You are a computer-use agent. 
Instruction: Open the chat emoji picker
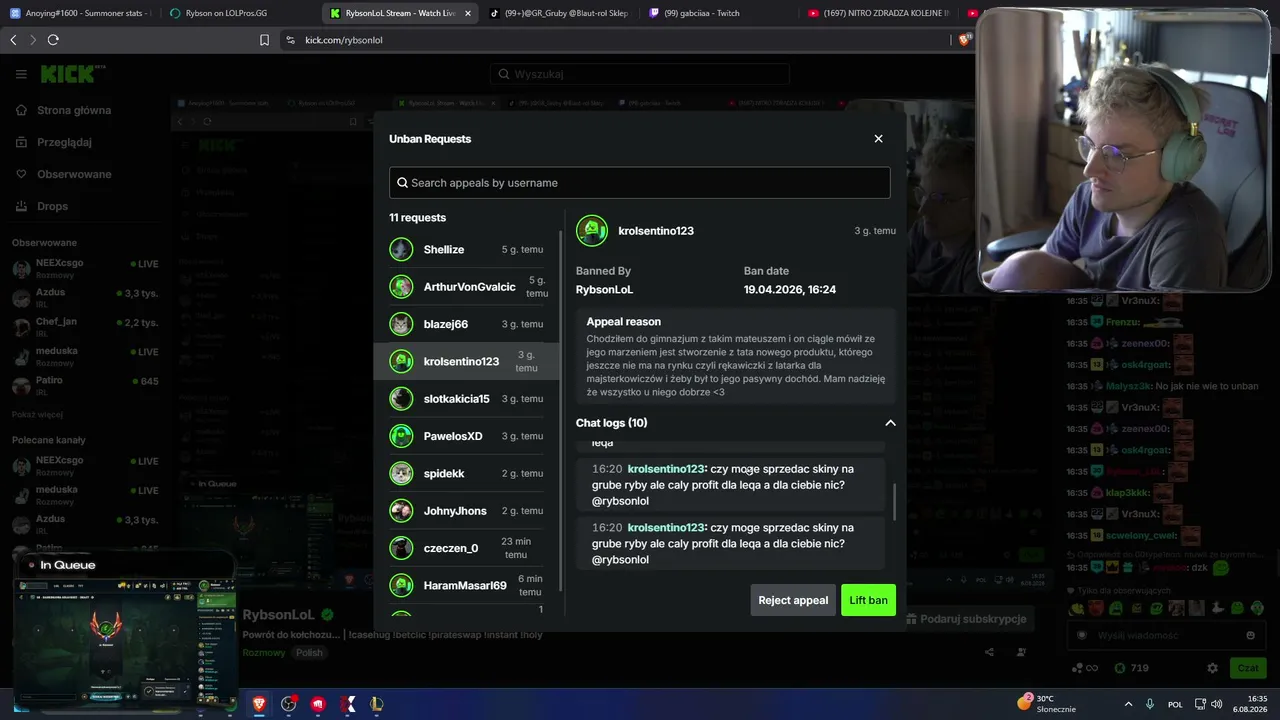1250,635
